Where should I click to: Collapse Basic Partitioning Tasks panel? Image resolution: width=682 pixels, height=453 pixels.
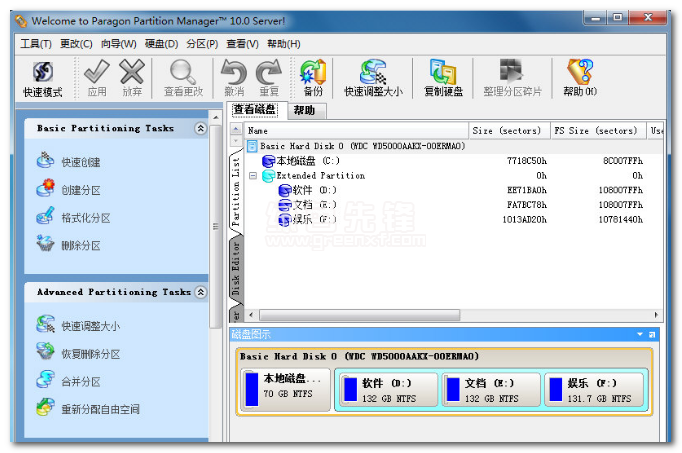click(200, 128)
